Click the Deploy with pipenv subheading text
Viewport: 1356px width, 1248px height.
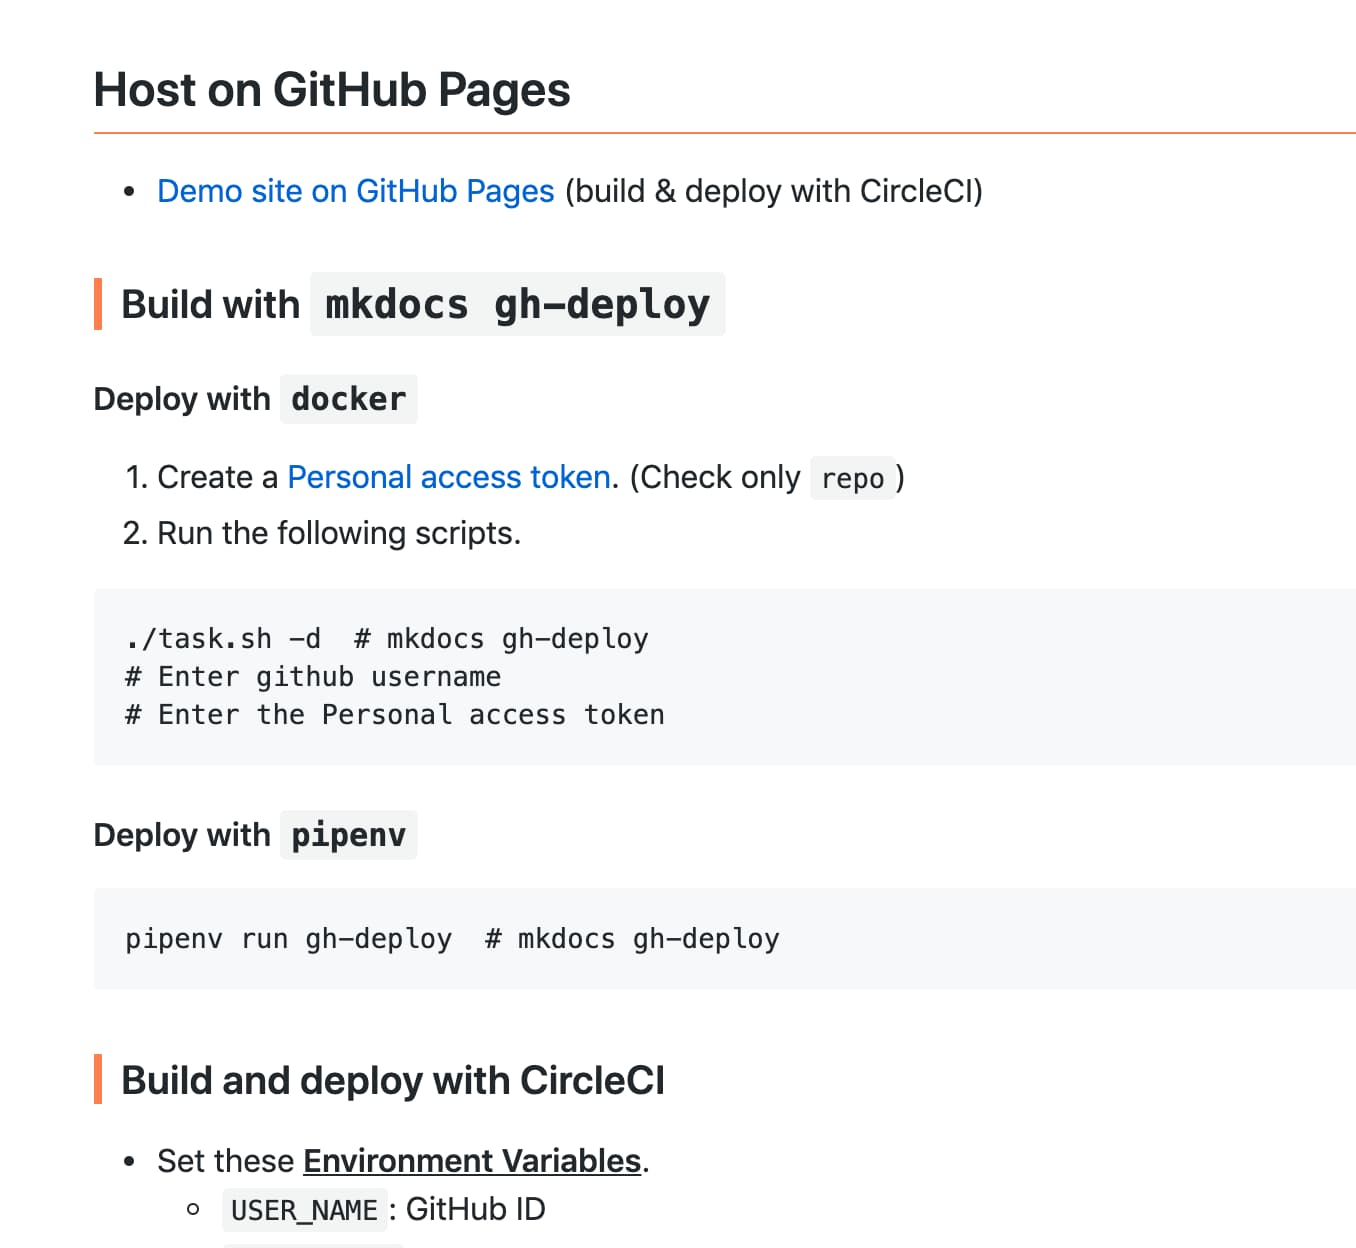pyautogui.click(x=182, y=835)
